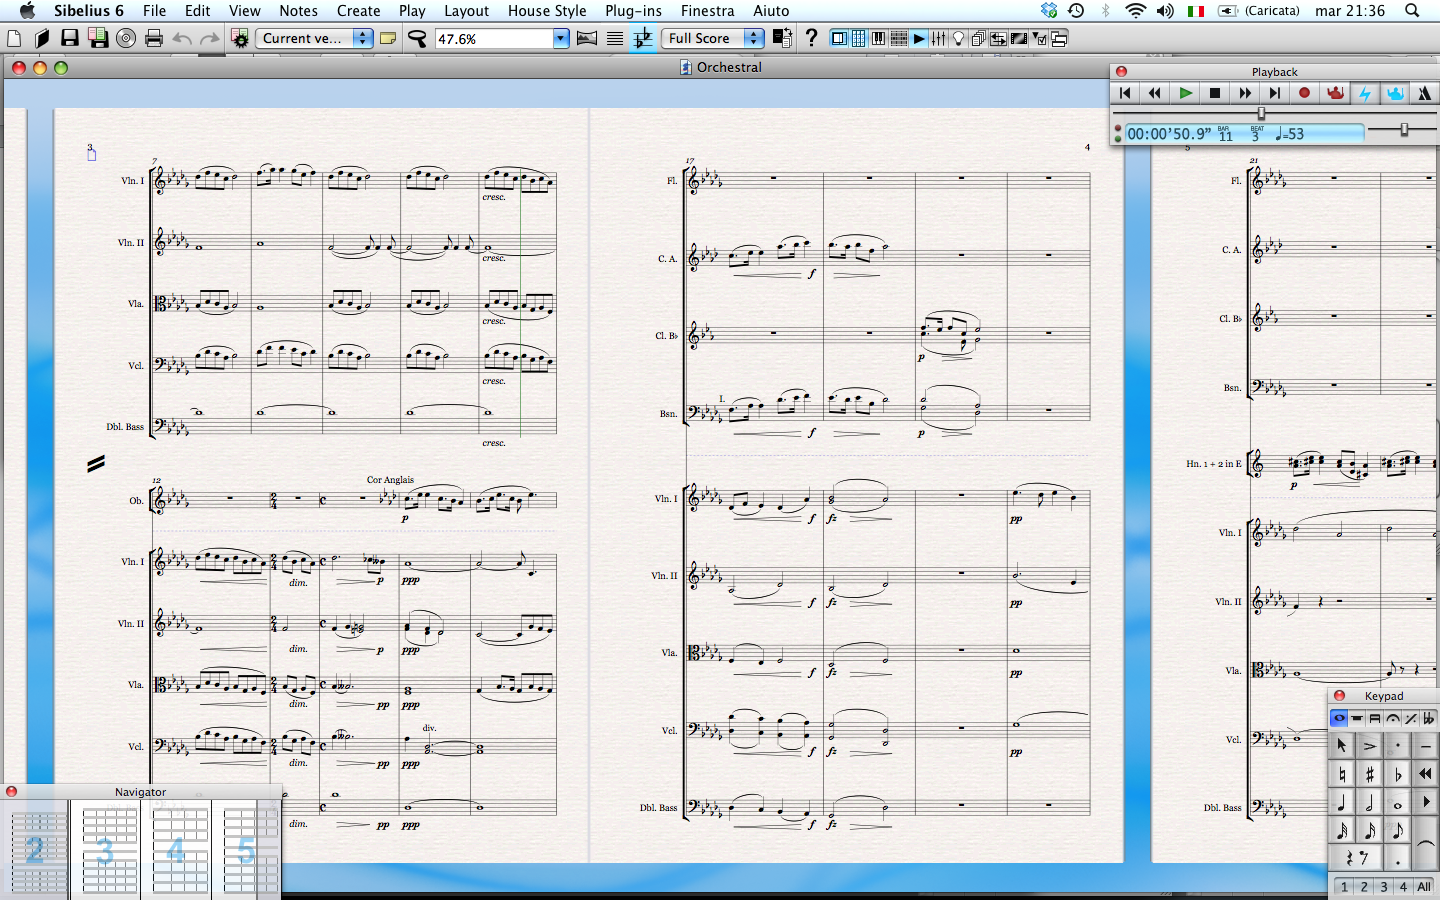Open the Plug-ins menu

point(633,11)
